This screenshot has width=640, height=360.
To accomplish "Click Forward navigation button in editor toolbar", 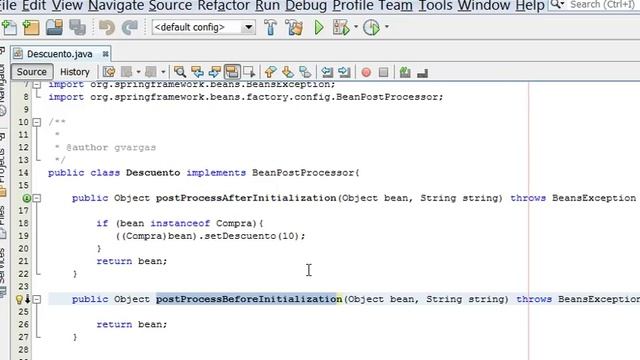I will [x=151, y=72].
